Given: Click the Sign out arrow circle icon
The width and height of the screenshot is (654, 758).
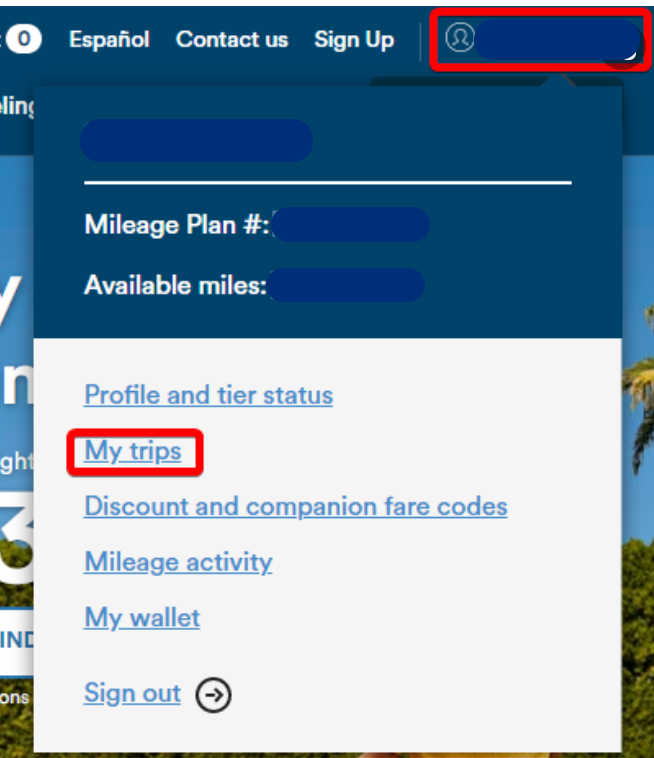Looking at the screenshot, I should (x=213, y=695).
